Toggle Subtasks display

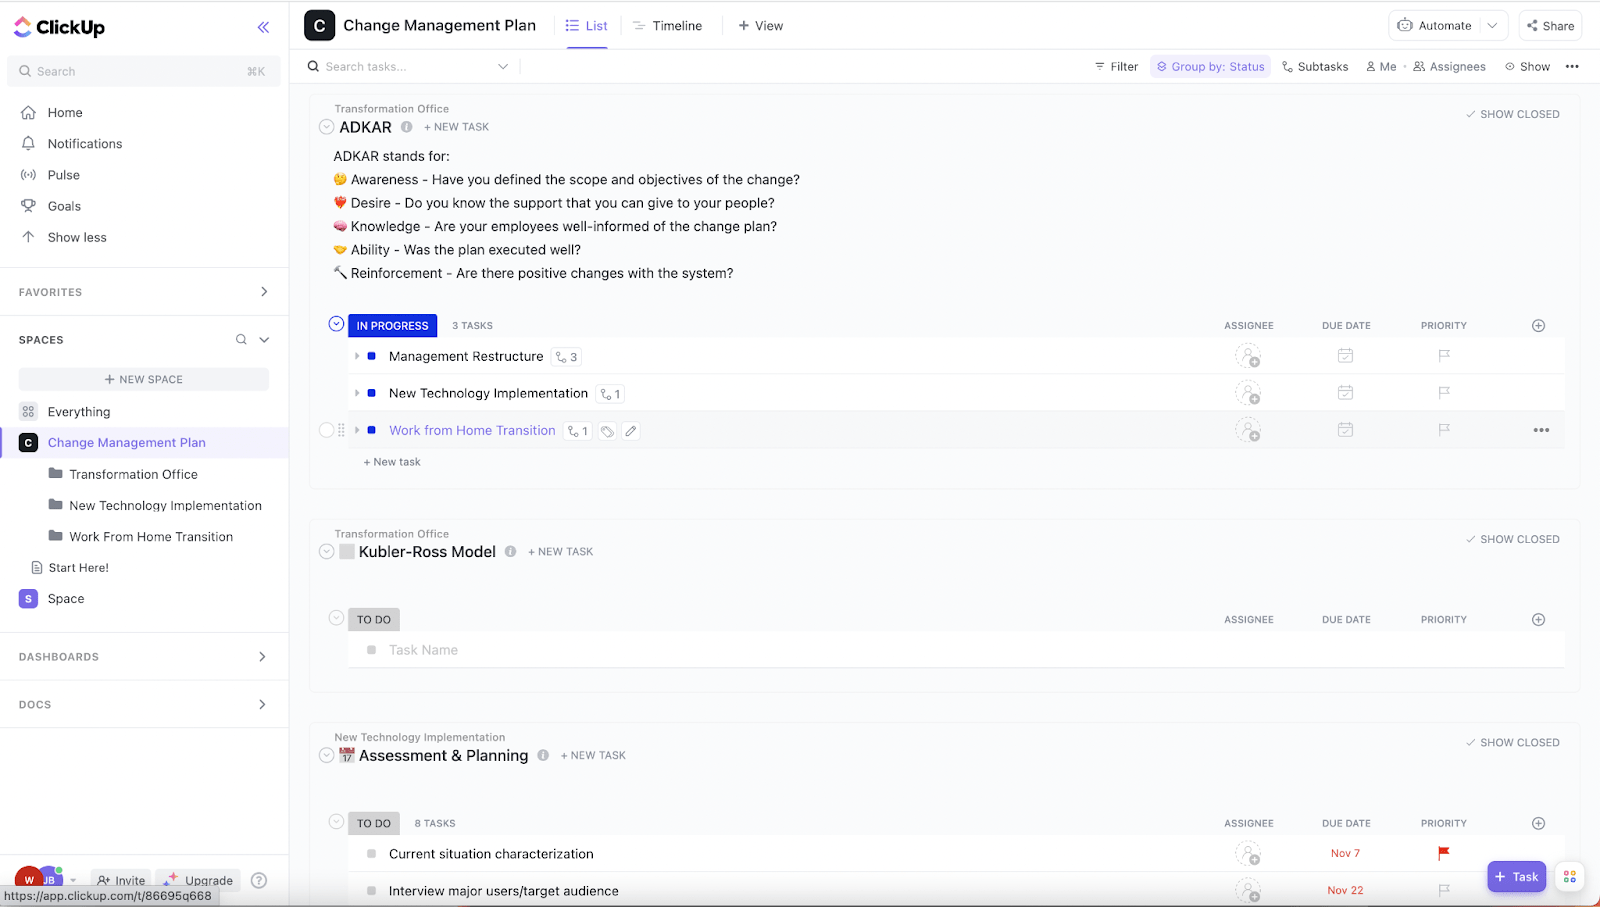coord(1315,67)
